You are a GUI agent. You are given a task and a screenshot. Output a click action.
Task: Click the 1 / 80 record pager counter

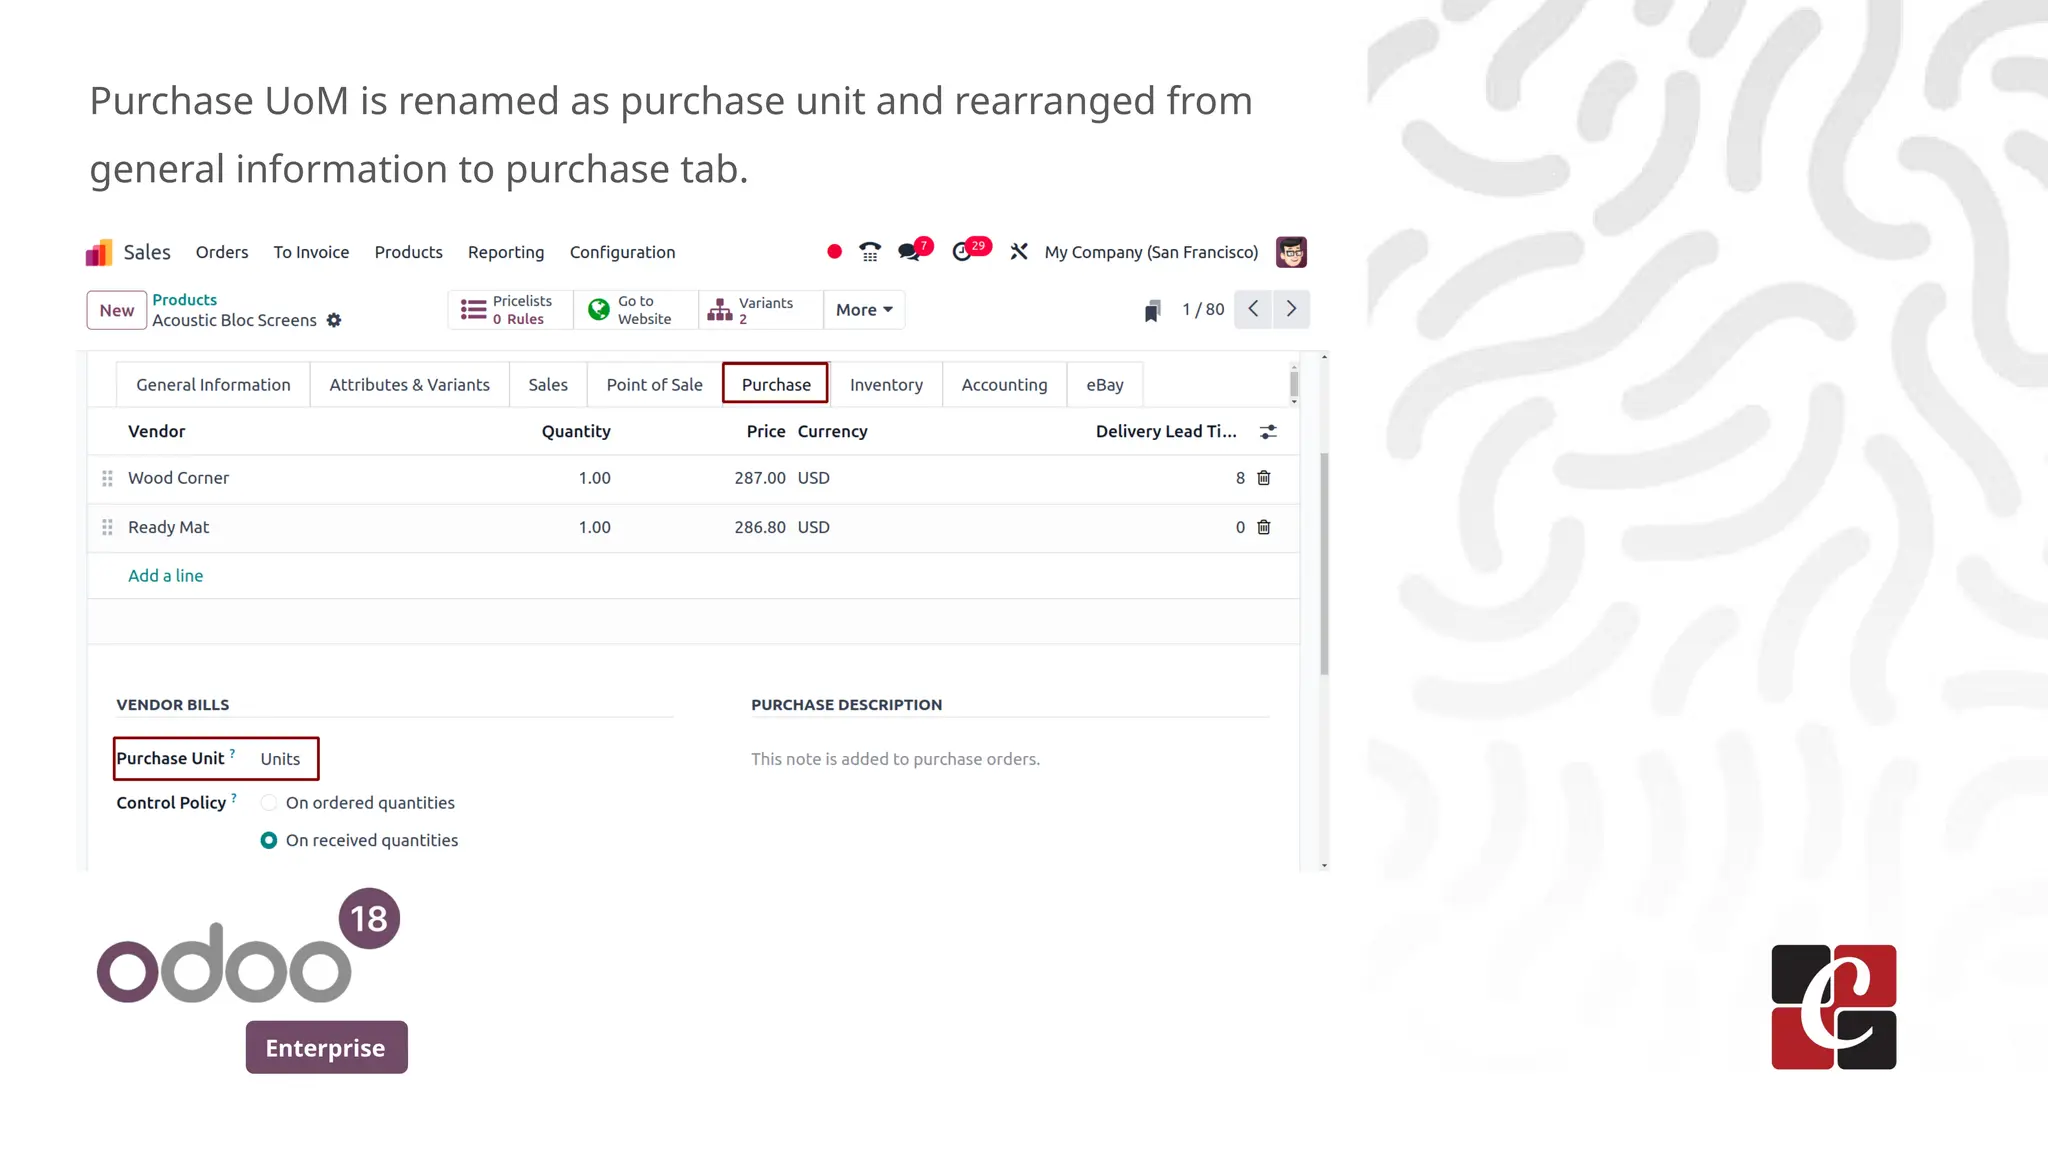(1203, 309)
